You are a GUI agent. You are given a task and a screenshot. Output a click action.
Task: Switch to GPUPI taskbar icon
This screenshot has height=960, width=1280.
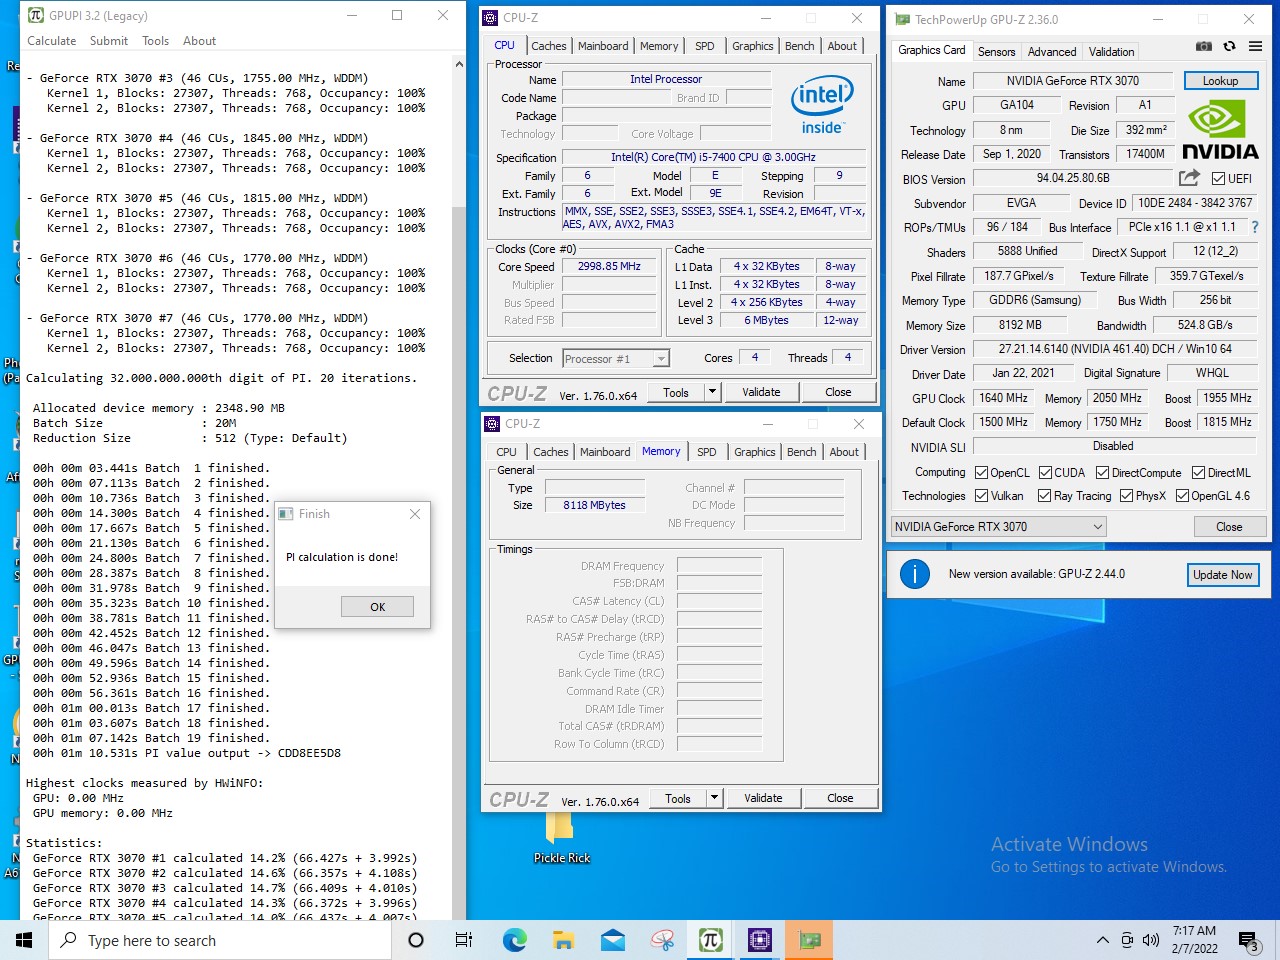(710, 940)
